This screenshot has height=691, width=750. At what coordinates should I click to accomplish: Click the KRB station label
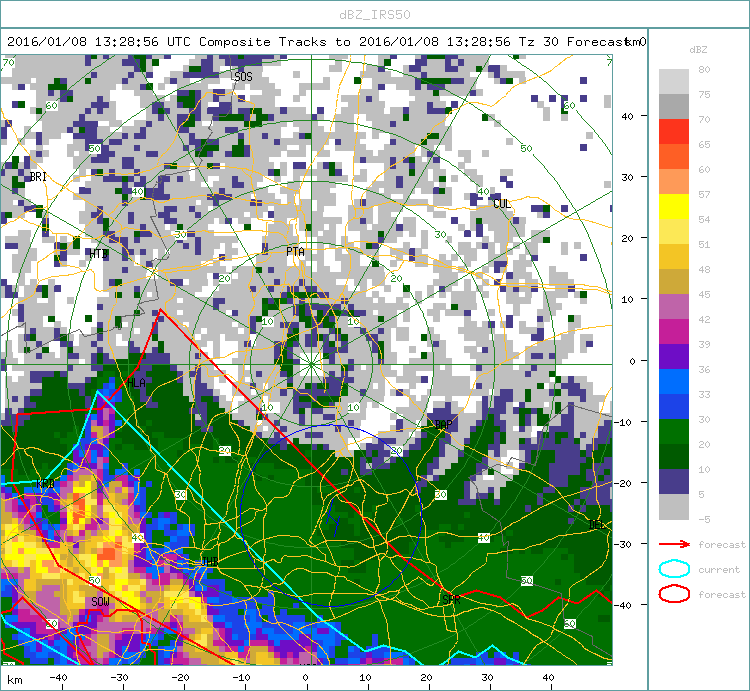[45, 483]
